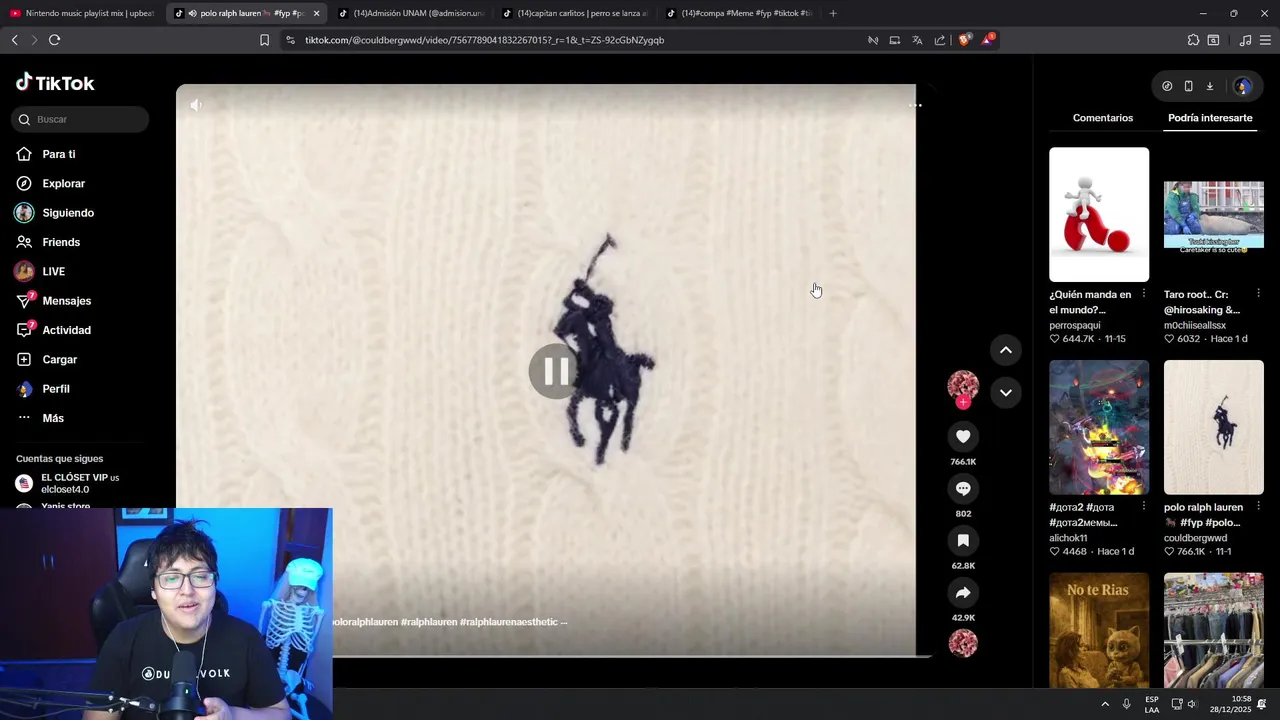Like the video with the heart icon
Screen dimensions: 1280x720
[963, 436]
